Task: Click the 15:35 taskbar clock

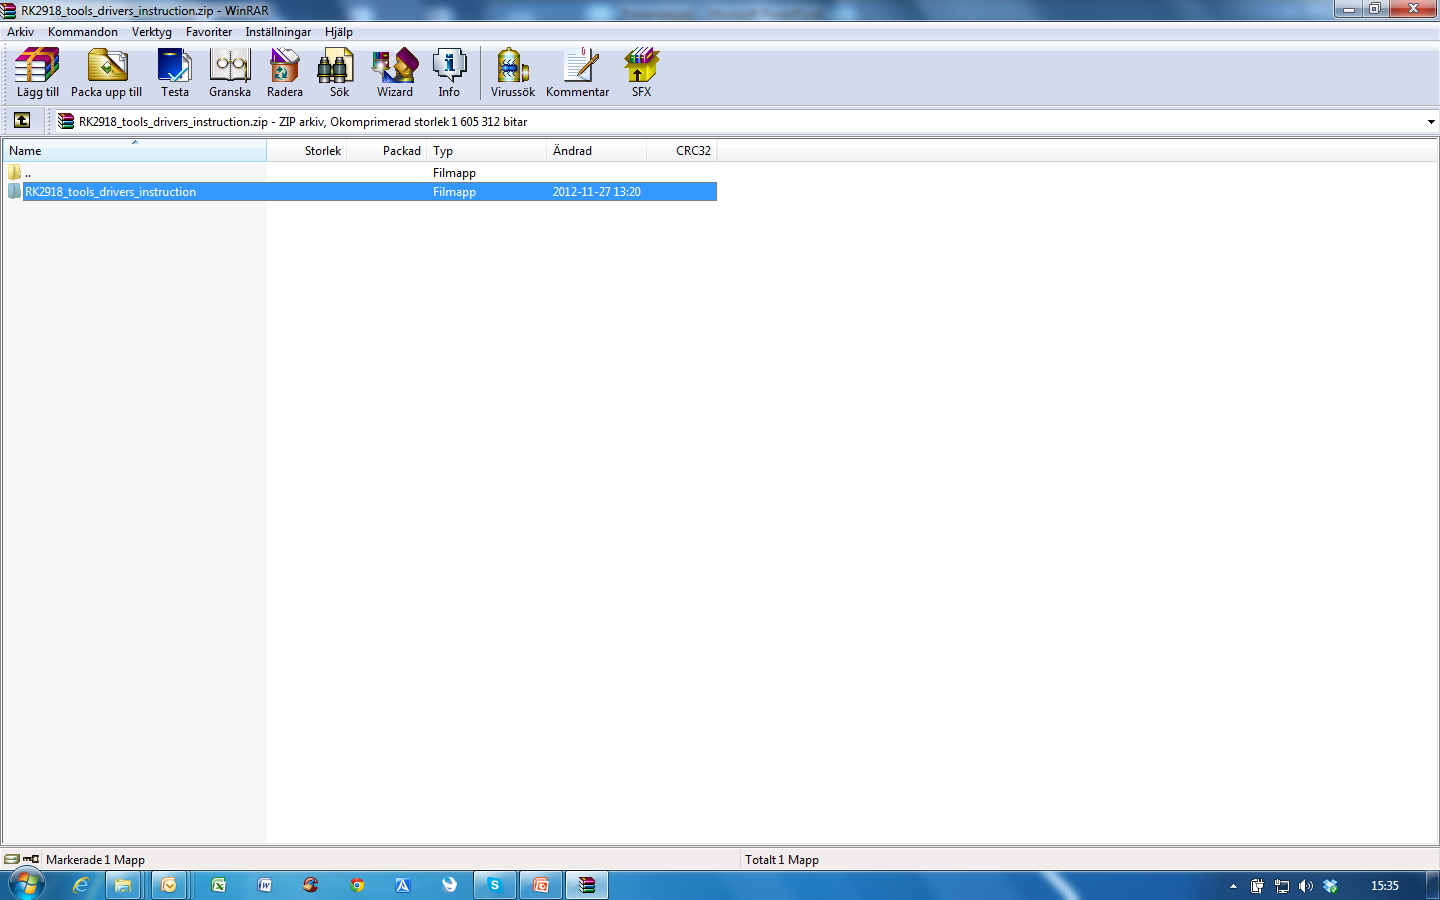Action: [1385, 886]
